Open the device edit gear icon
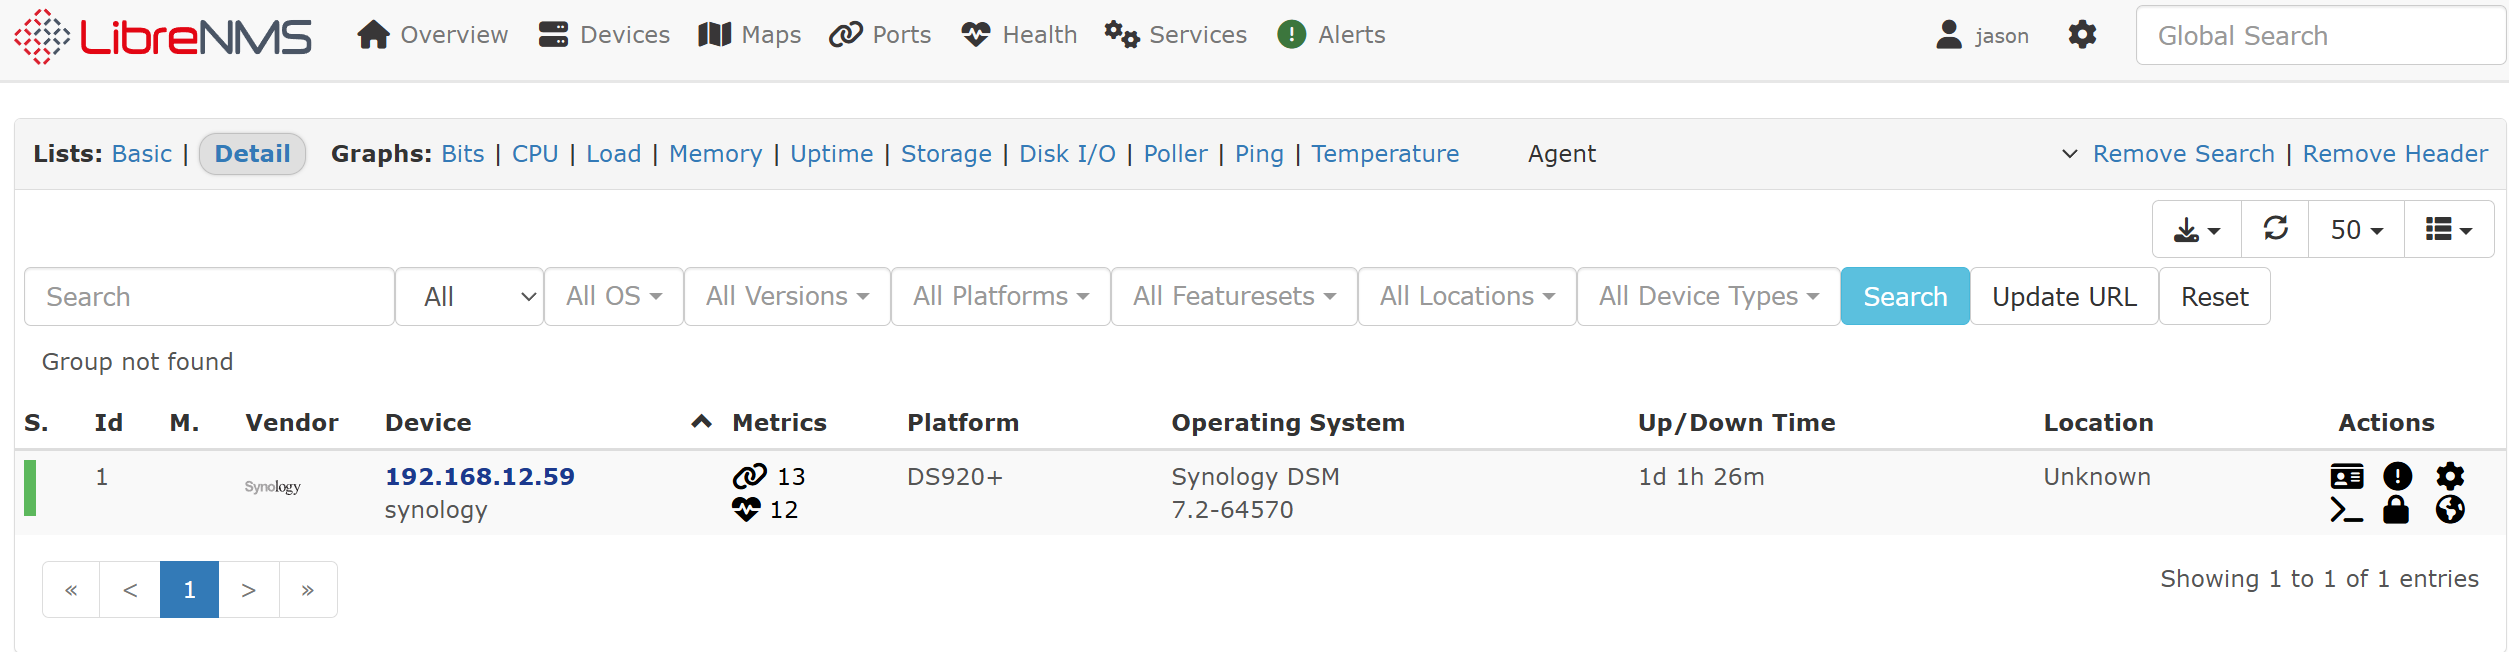The width and height of the screenshot is (2509, 652). coord(2449,476)
